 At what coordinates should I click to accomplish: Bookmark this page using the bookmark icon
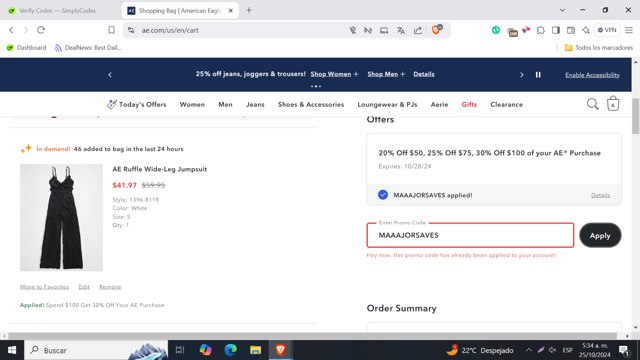click(x=111, y=30)
